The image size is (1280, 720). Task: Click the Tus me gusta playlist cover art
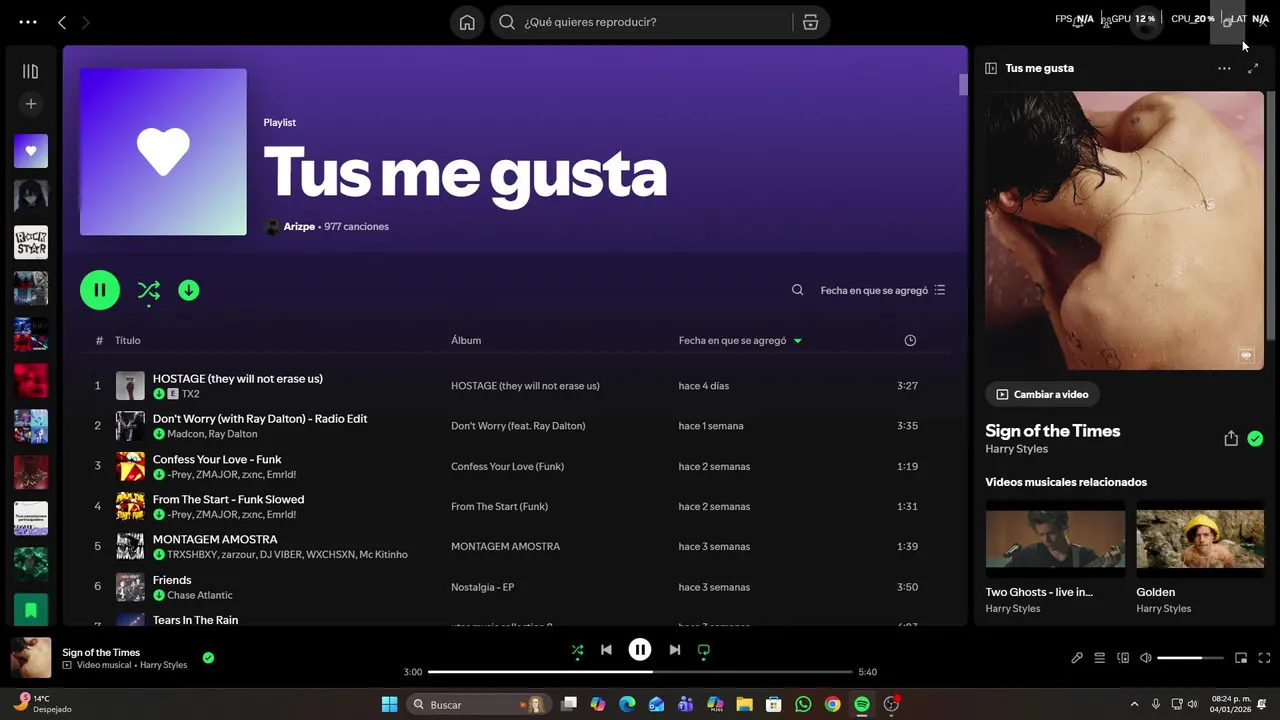click(x=163, y=152)
